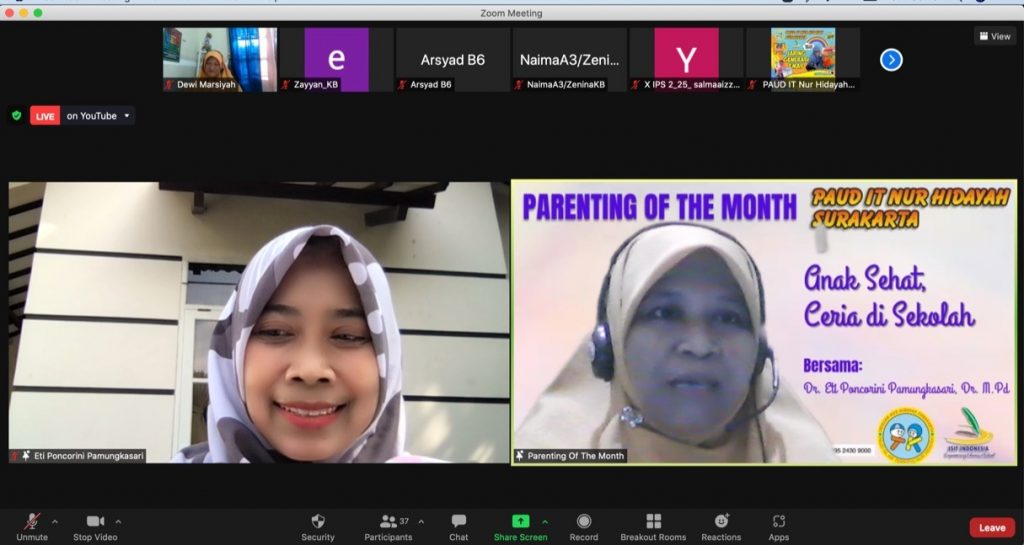The image size is (1024, 545).
Task: Click the green encryption shield icon
Action: [16, 116]
